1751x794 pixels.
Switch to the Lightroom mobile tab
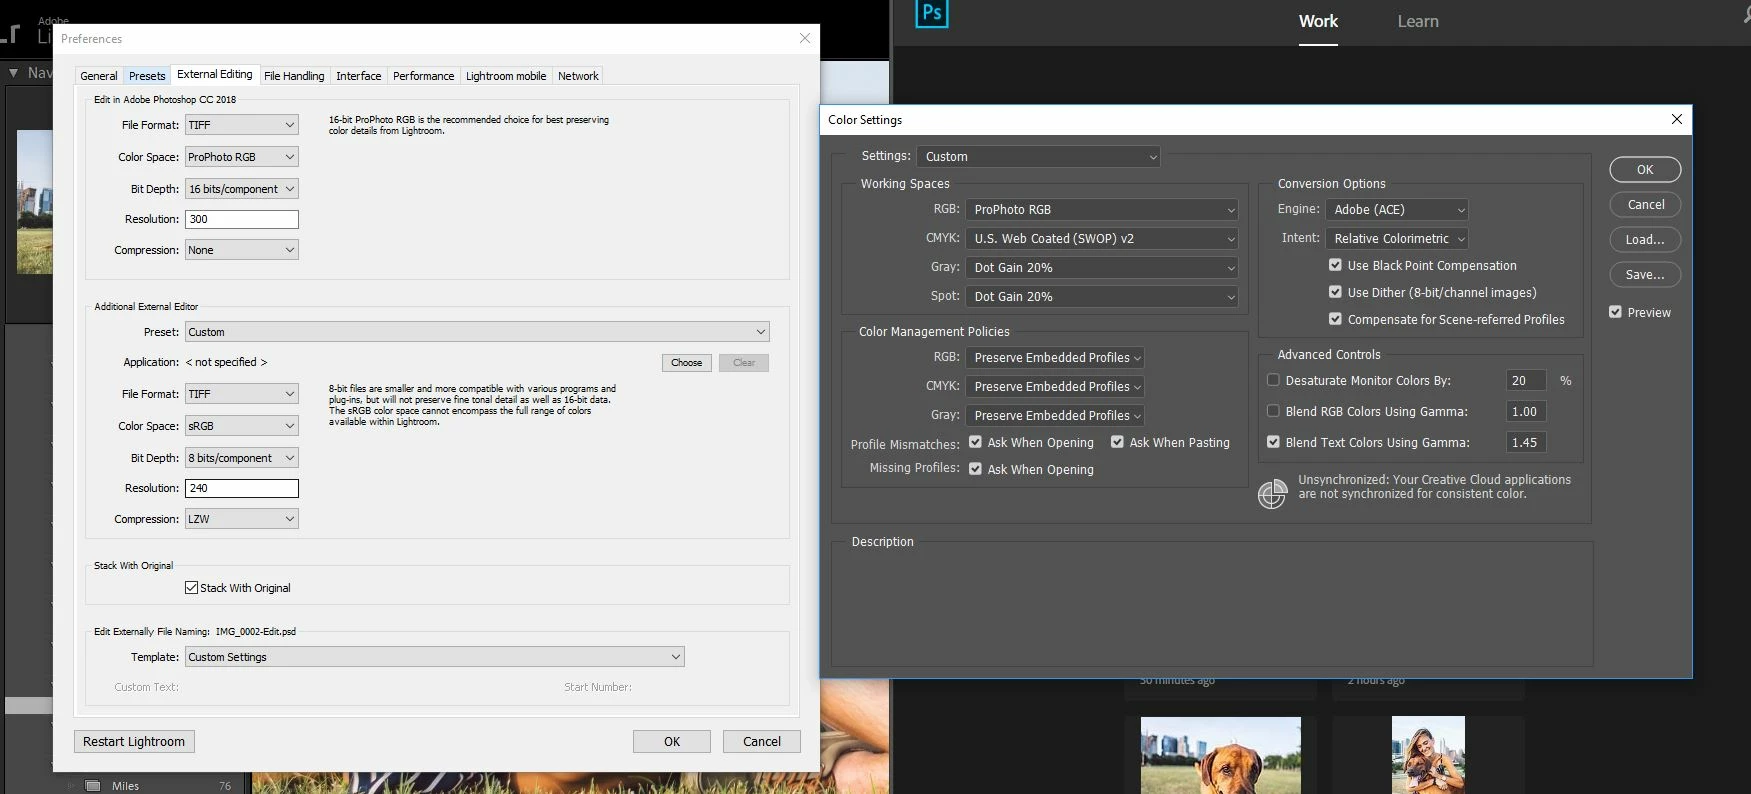click(x=506, y=76)
